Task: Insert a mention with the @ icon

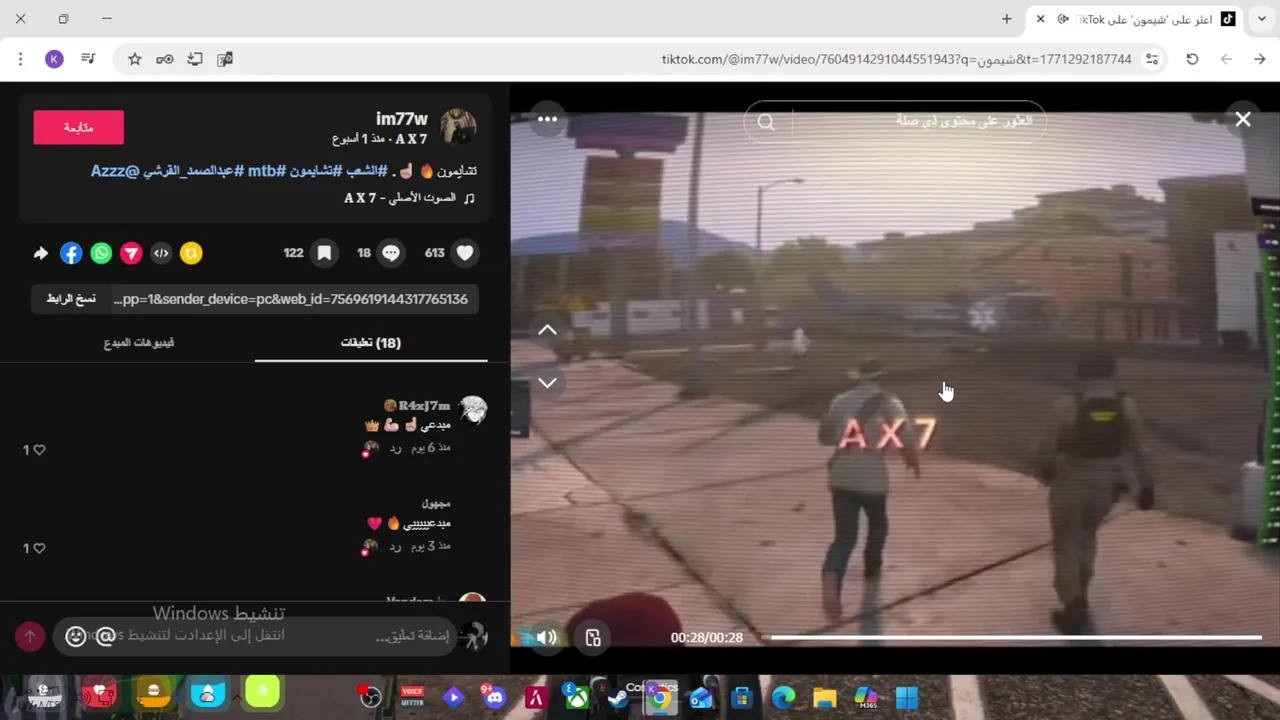Action: click(105, 636)
